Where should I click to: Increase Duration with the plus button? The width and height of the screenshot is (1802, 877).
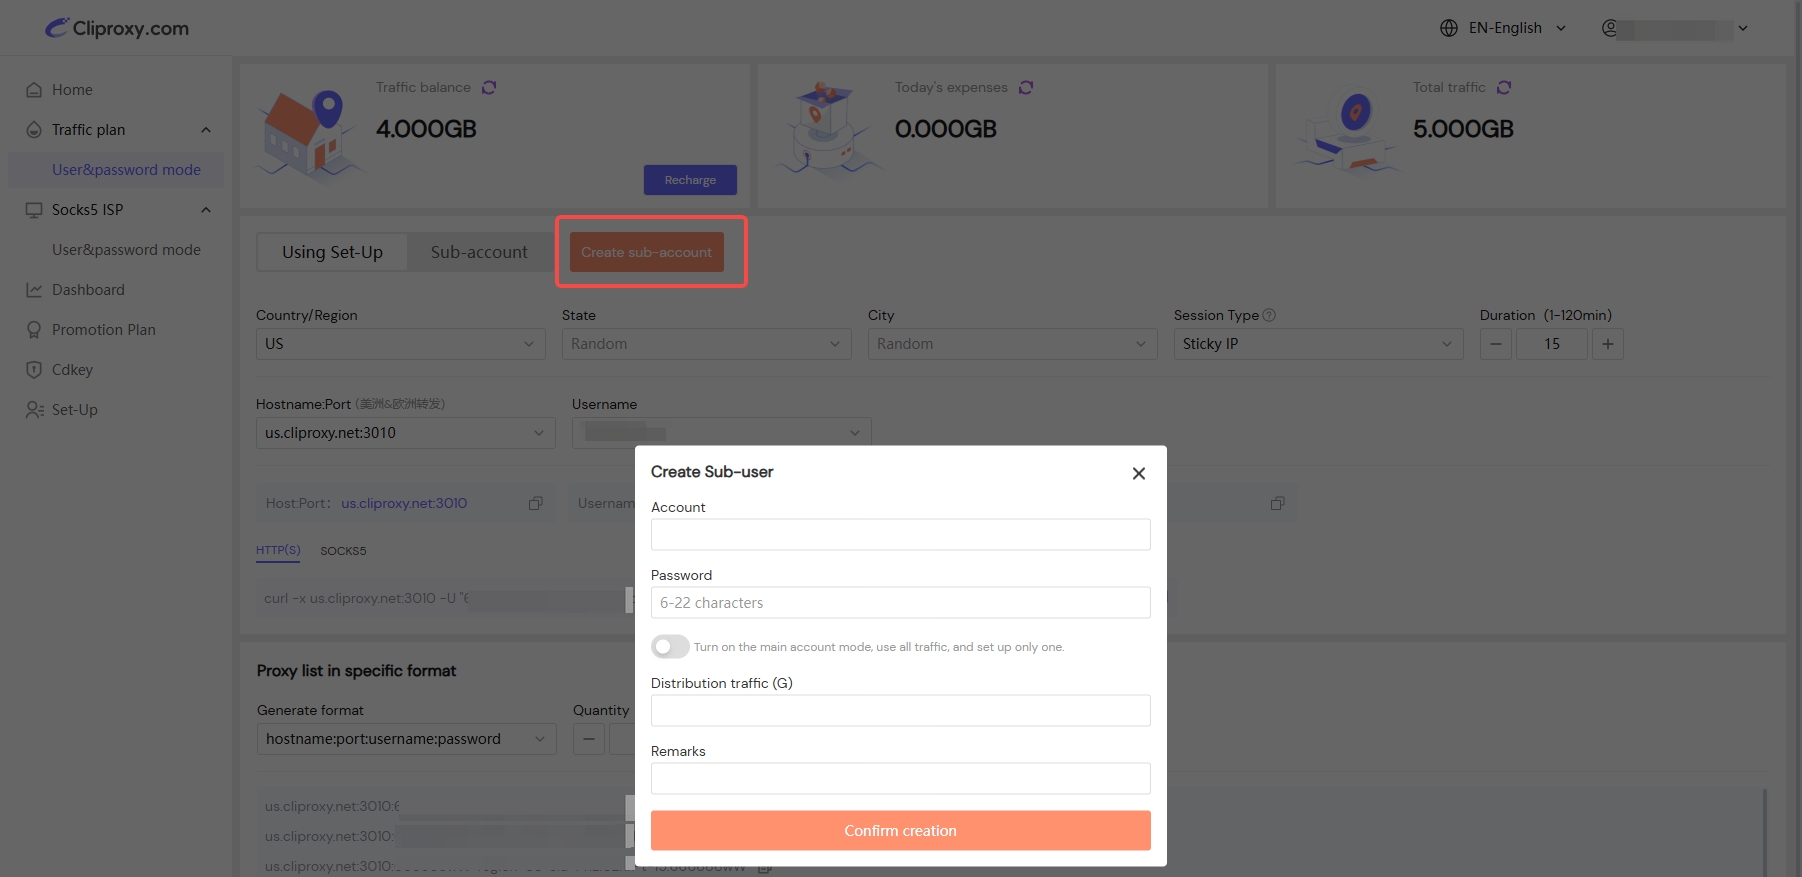[1607, 344]
